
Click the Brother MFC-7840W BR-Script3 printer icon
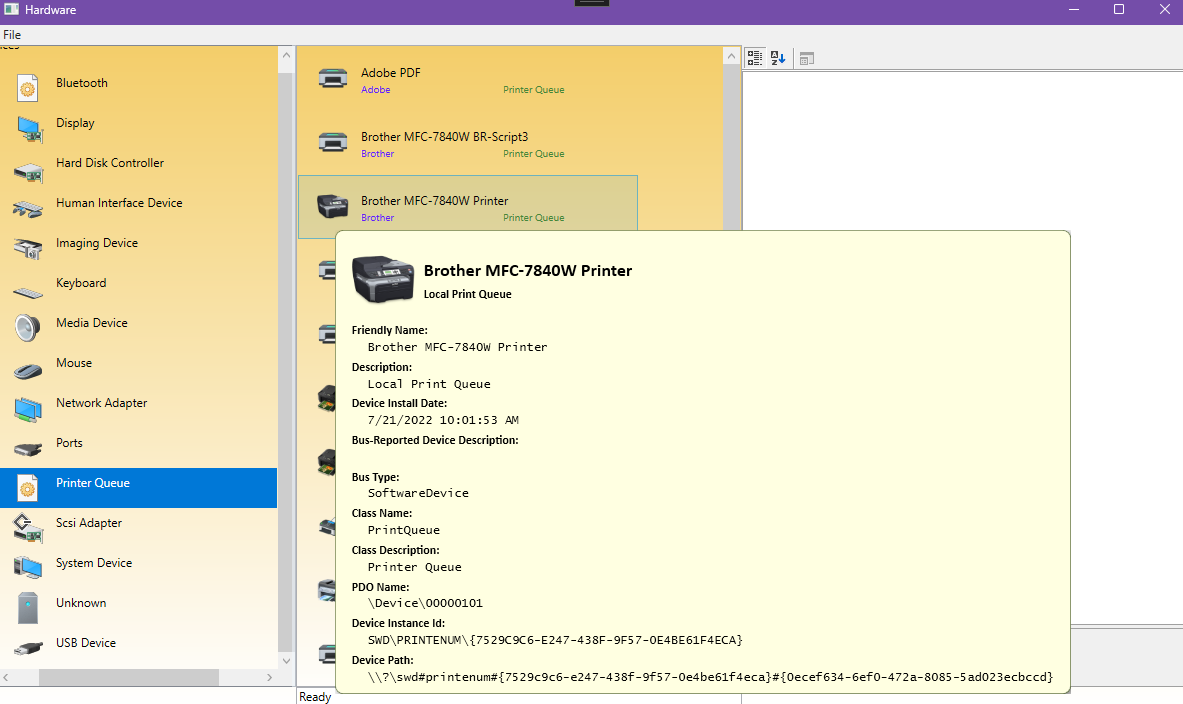333,142
